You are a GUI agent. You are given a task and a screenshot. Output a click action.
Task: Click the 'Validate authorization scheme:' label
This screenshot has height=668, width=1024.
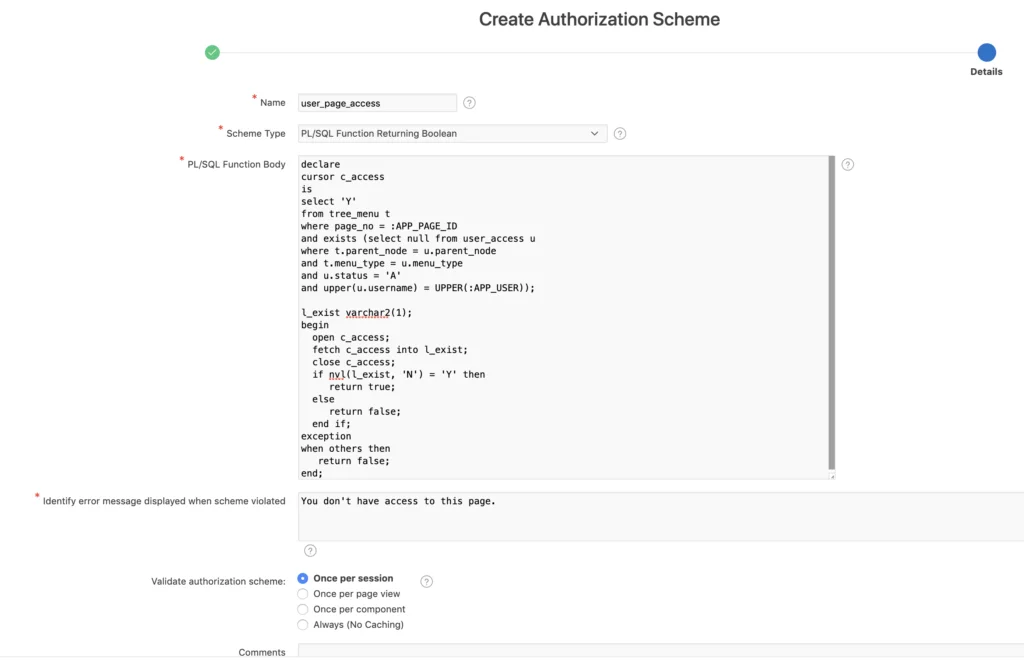tap(218, 581)
